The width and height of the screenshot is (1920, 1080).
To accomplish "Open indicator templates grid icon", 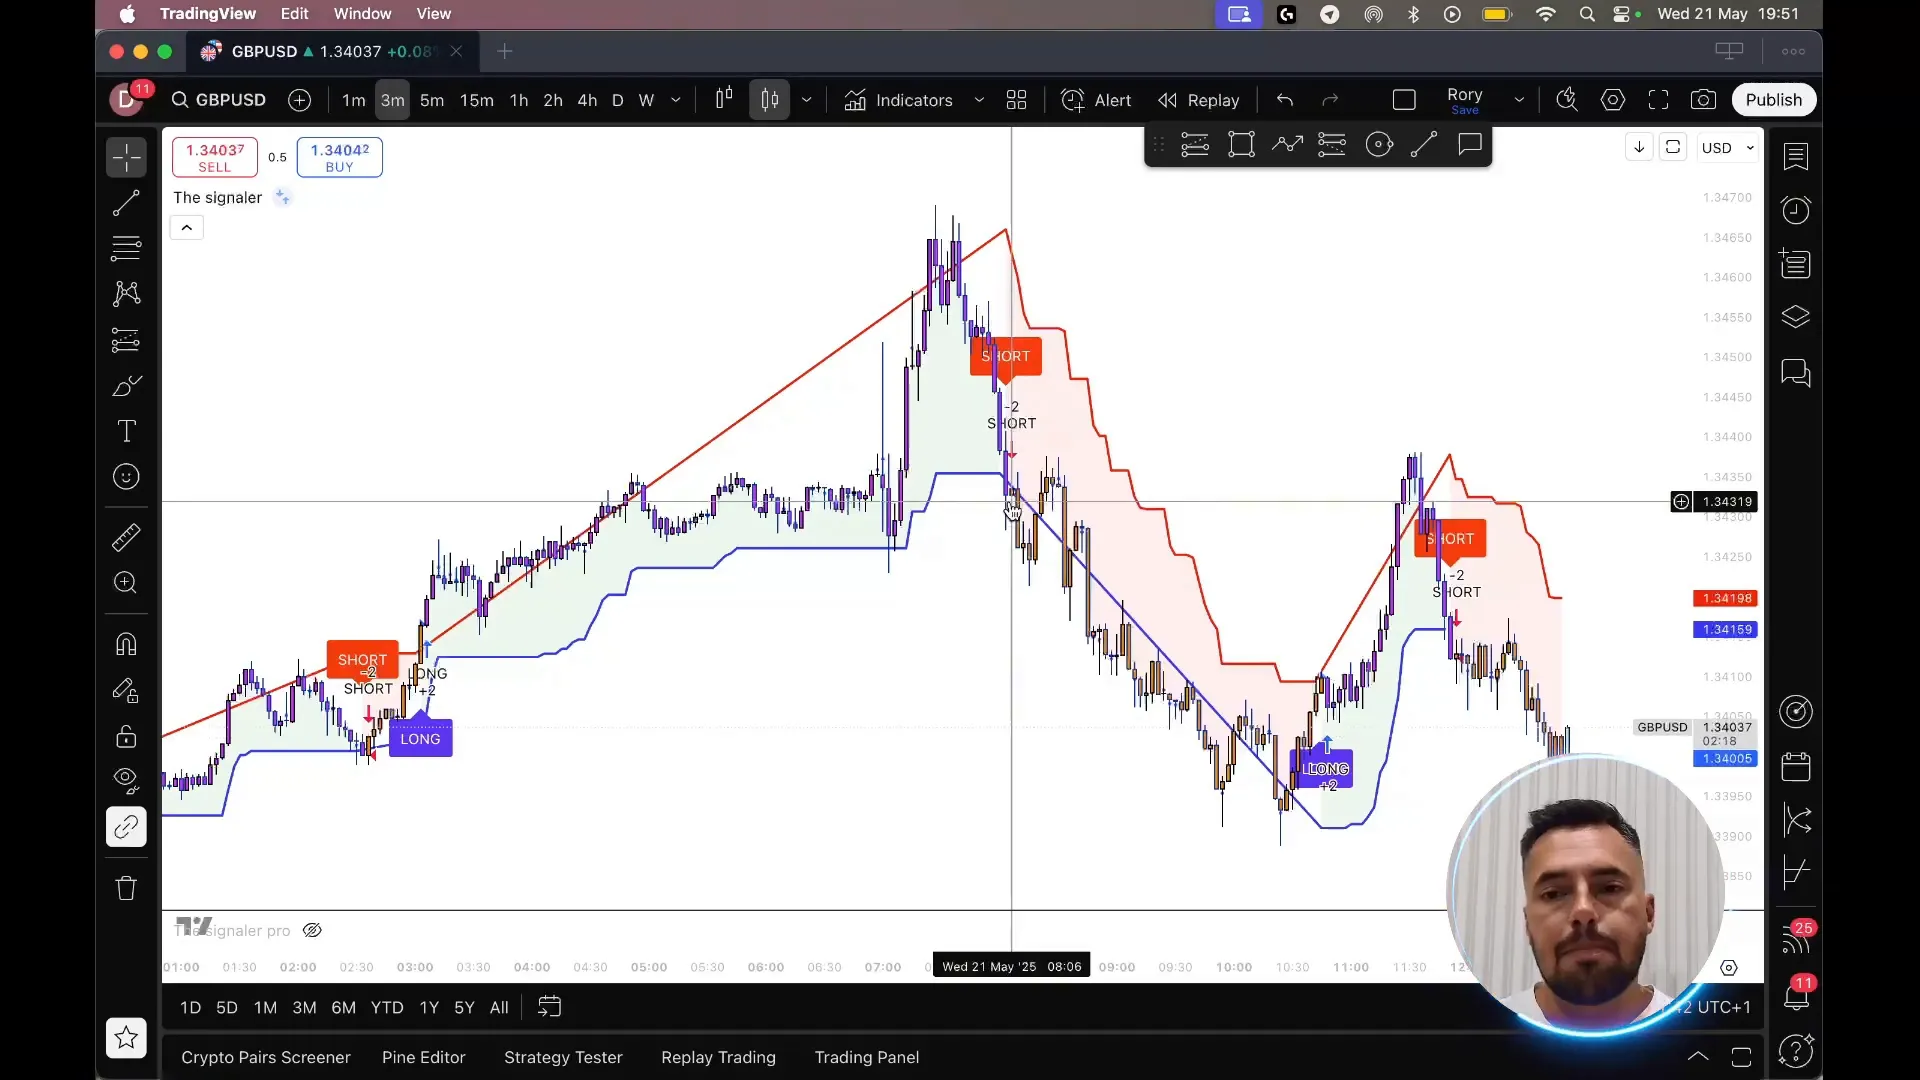I will (1016, 100).
